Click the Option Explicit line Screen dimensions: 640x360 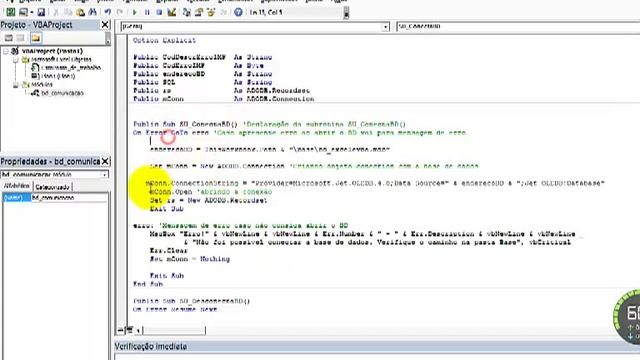(x=164, y=40)
